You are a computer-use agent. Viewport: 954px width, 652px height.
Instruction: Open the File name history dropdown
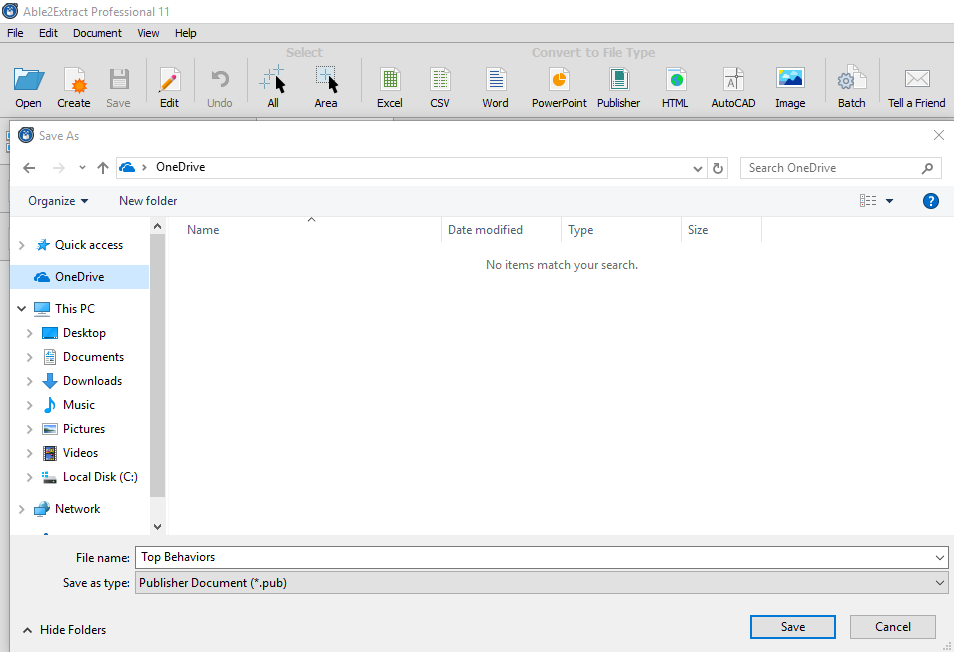940,557
